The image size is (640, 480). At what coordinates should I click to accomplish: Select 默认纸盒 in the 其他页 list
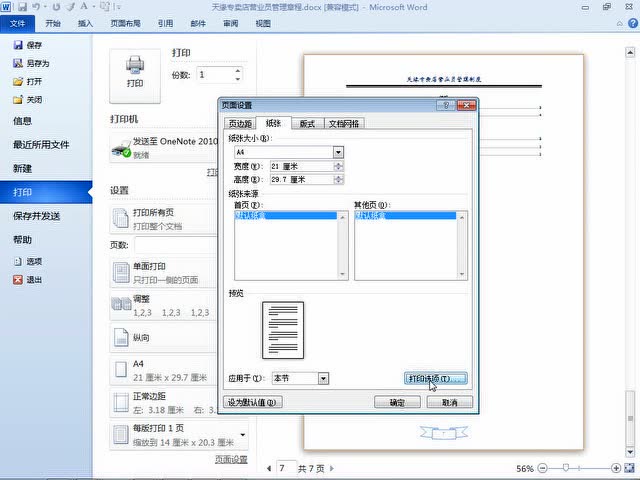405,215
